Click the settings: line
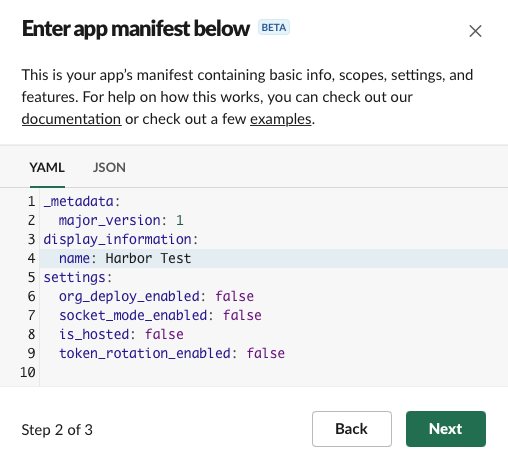 pos(274,277)
